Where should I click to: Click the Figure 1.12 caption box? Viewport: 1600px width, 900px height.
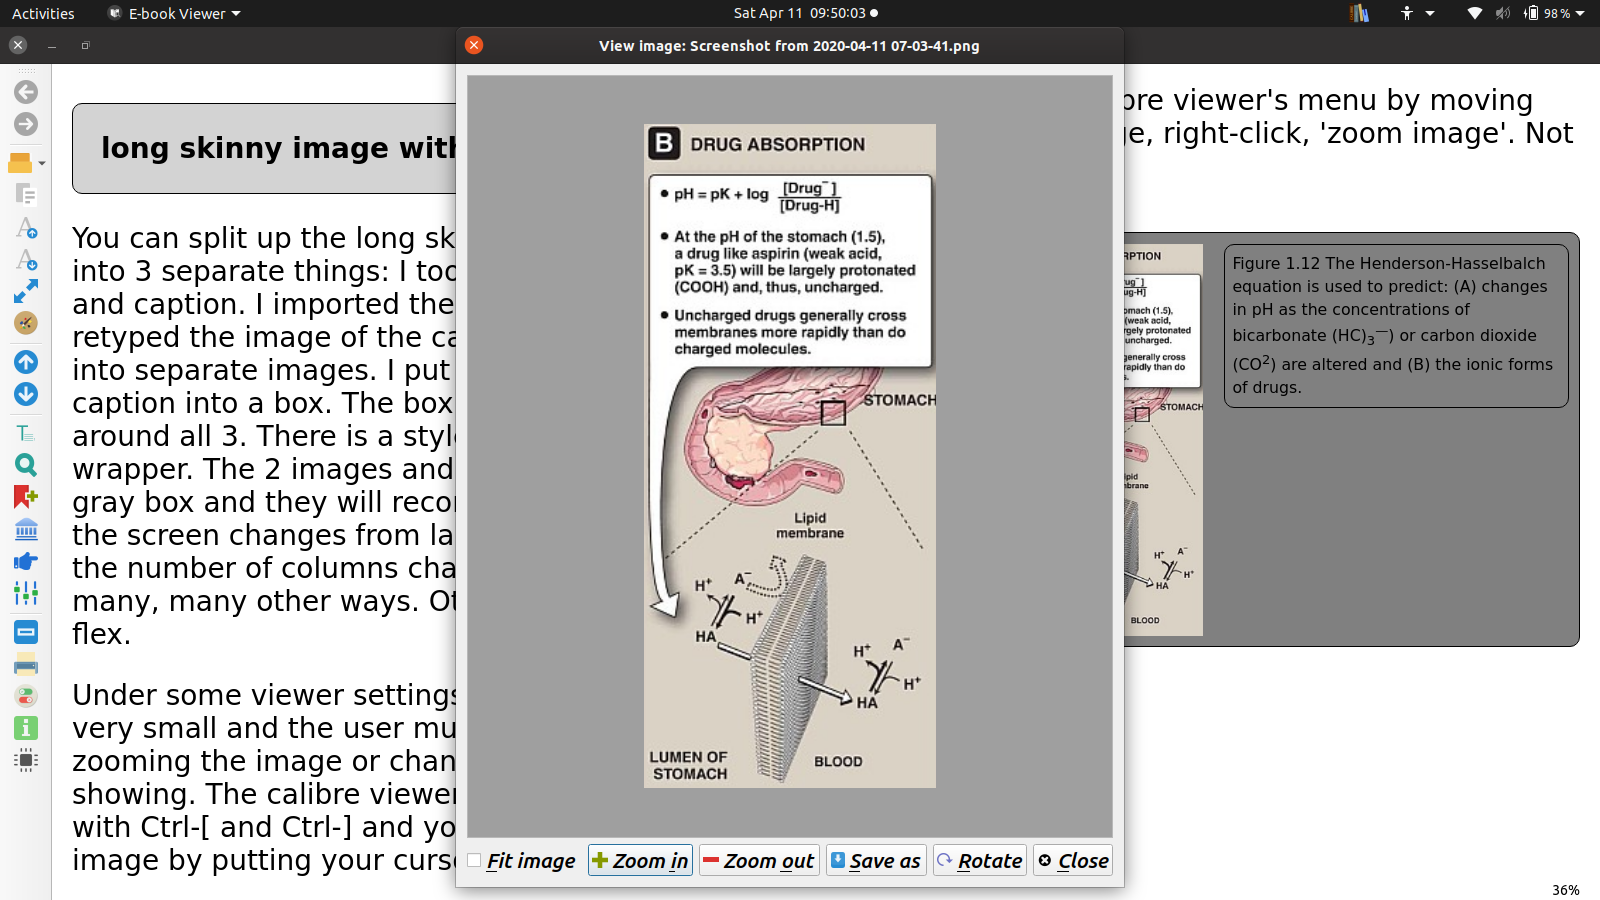pyautogui.click(x=1396, y=326)
